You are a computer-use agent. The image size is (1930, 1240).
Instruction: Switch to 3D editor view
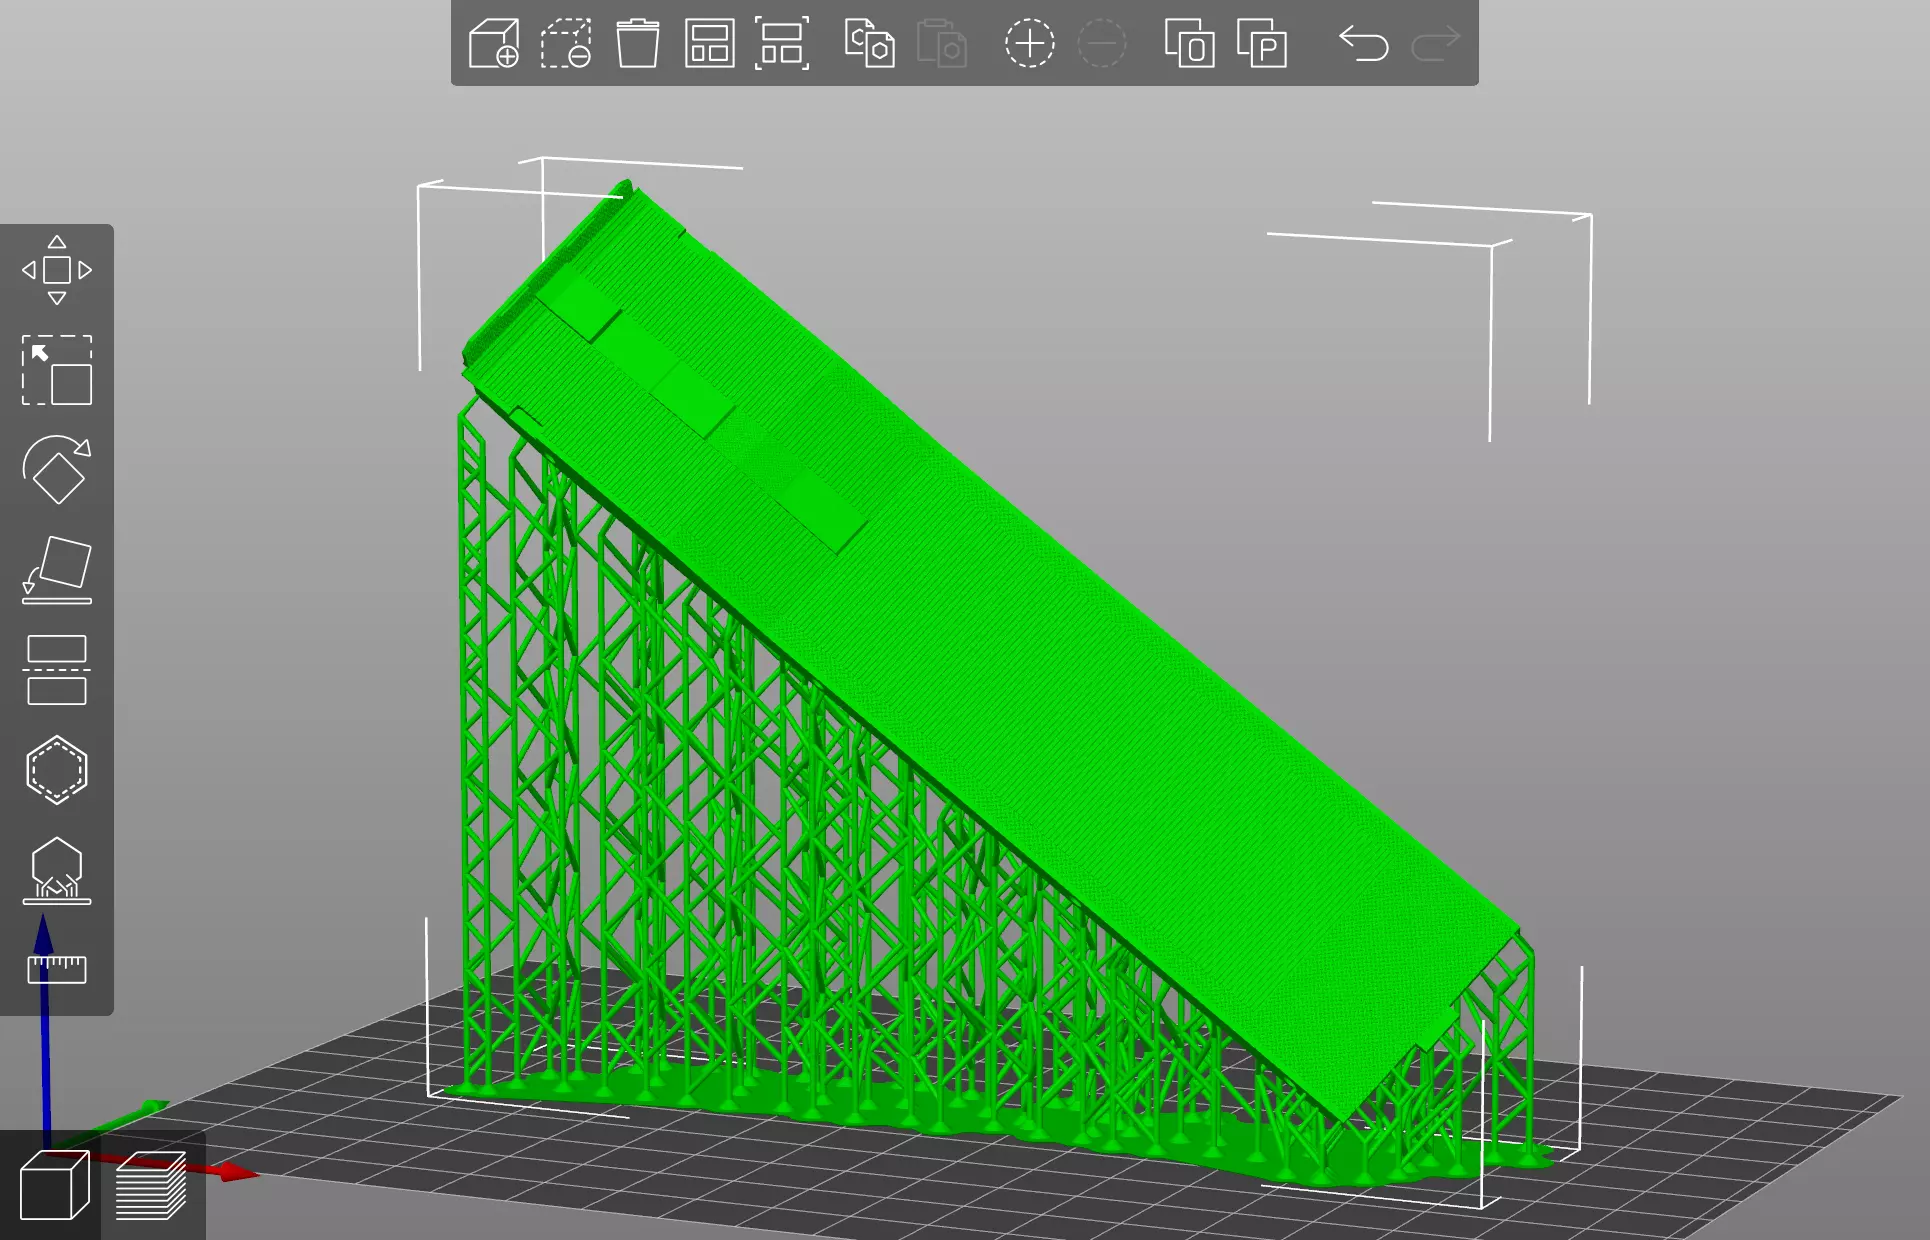tap(54, 1186)
